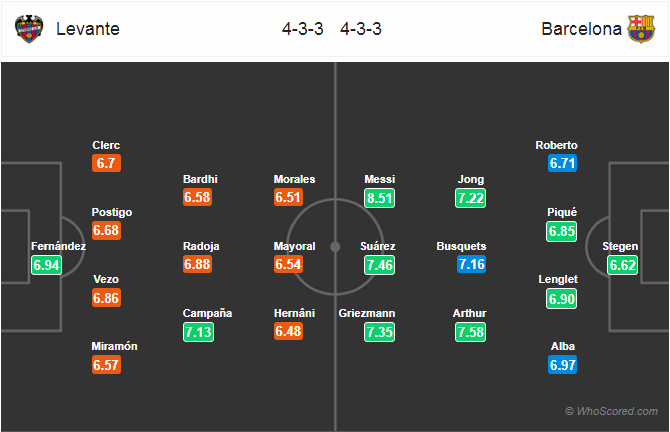This screenshot has height=432, width=670.
Task: Click Busquets' blue 7.16 rating
Action: [471, 264]
